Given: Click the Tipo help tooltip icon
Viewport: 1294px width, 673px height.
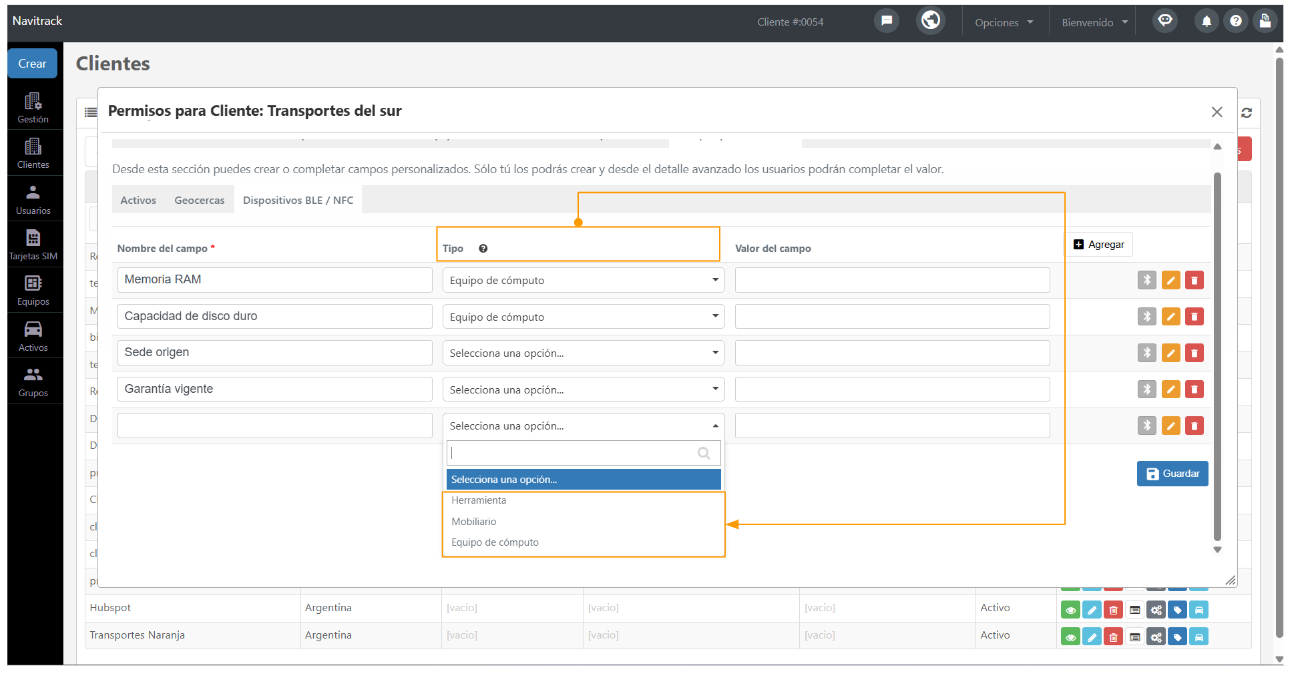Looking at the screenshot, I should [483, 249].
